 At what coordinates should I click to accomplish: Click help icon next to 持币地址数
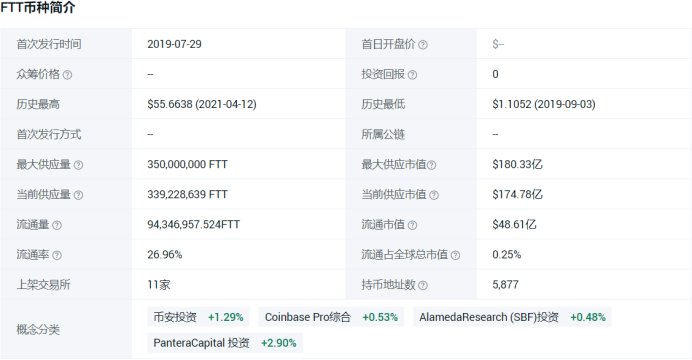click(423, 285)
